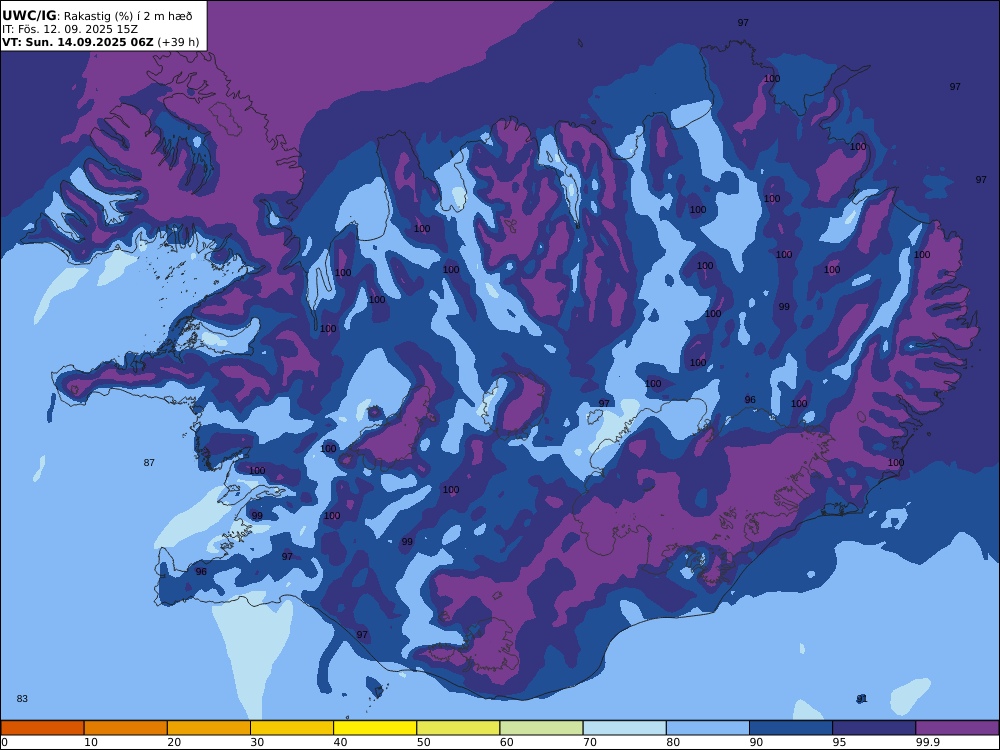Click the "(+39 h)" forecast offset text
This screenshot has width=1000, height=750.
pyautogui.click(x=178, y=43)
